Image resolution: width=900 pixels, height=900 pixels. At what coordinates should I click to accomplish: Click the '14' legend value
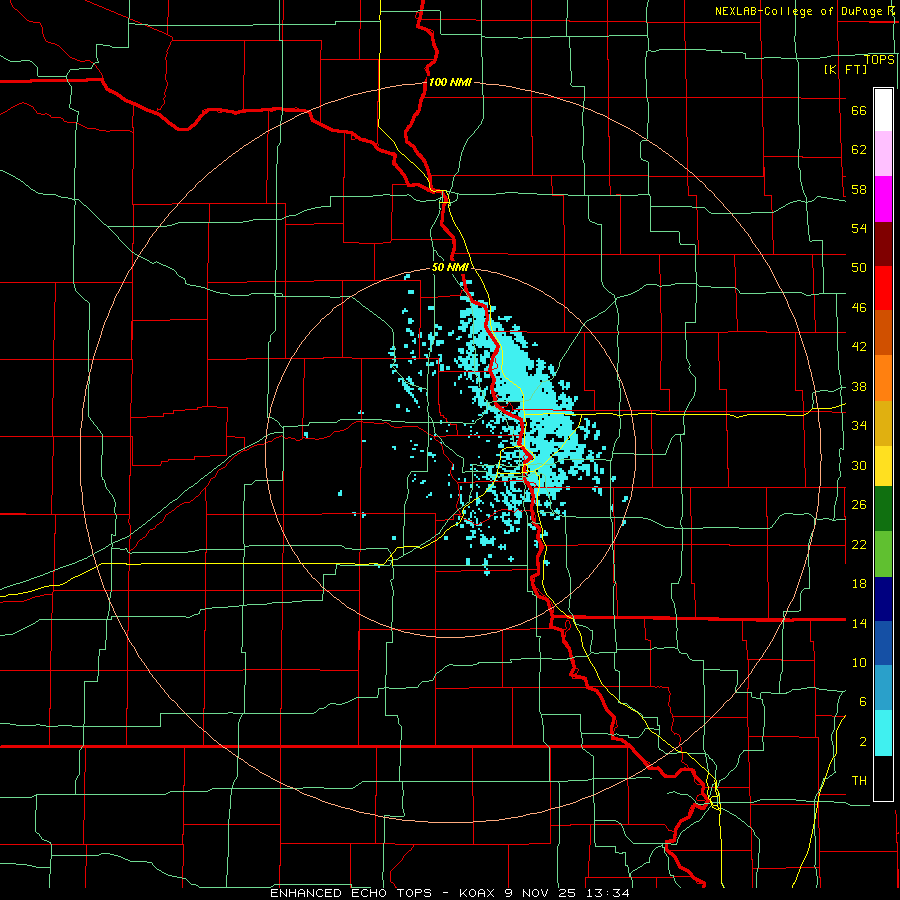[859, 623]
